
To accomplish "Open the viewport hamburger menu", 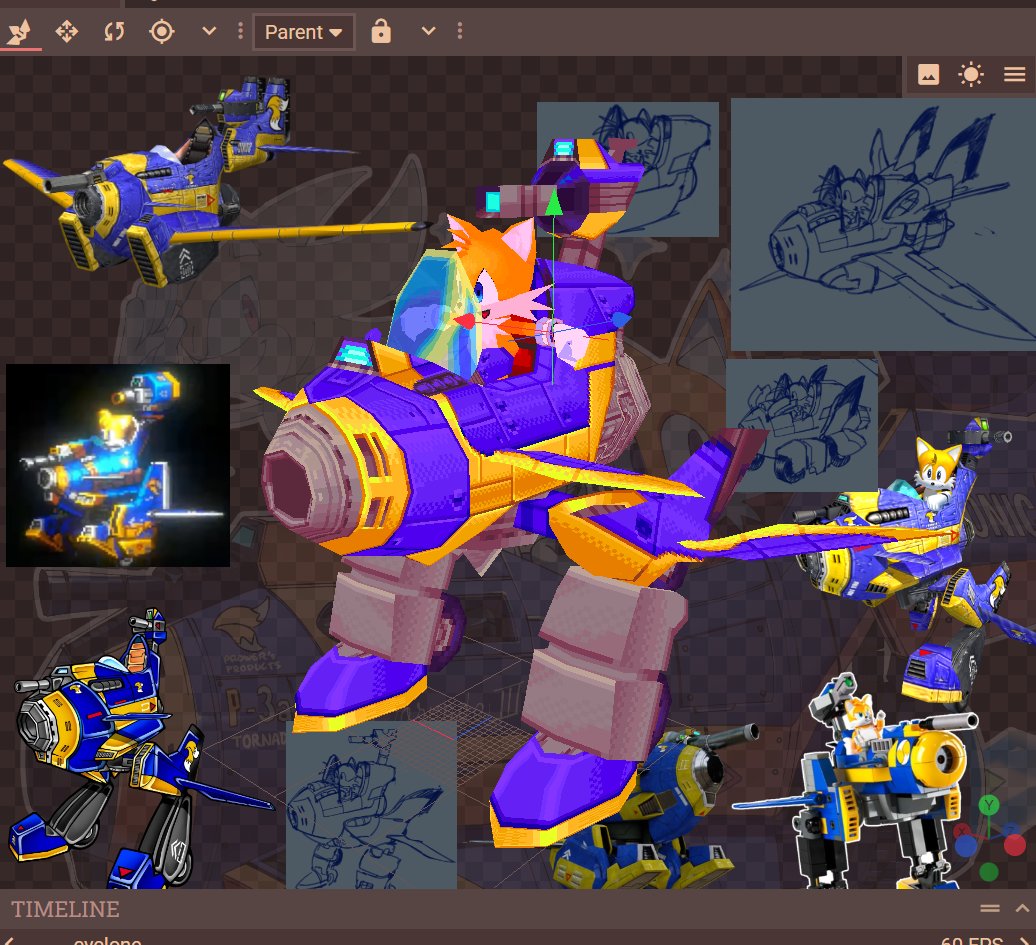I will 1015,74.
